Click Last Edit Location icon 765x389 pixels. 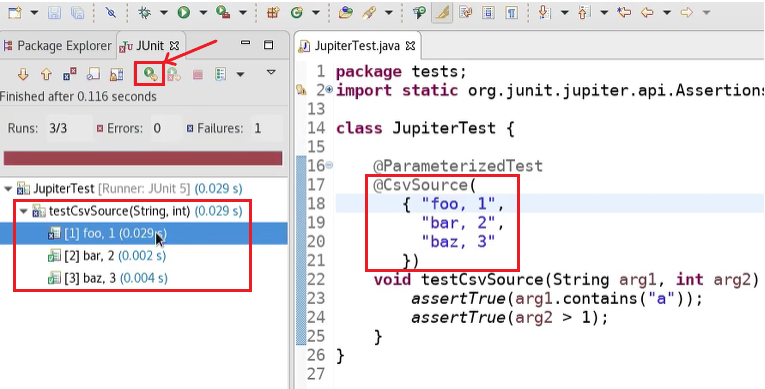pyautogui.click(x=624, y=13)
